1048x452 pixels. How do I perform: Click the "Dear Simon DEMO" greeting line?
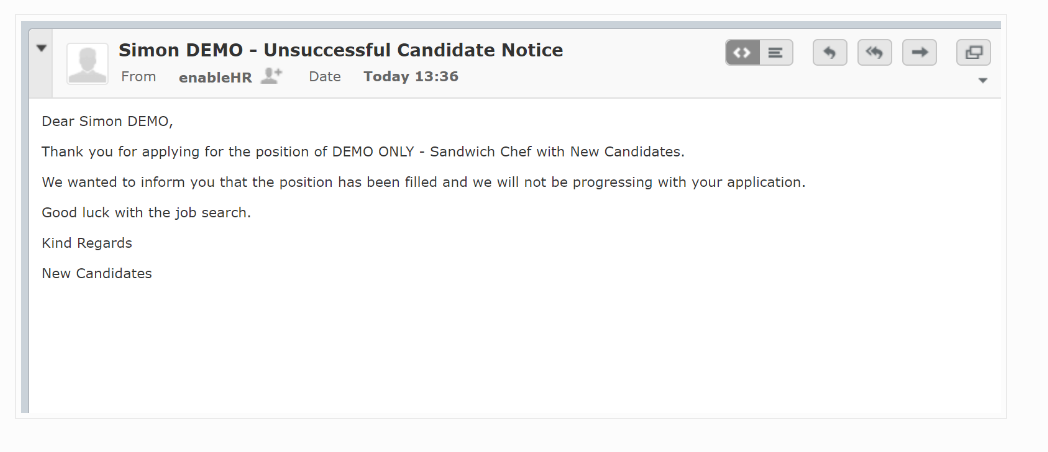click(107, 121)
